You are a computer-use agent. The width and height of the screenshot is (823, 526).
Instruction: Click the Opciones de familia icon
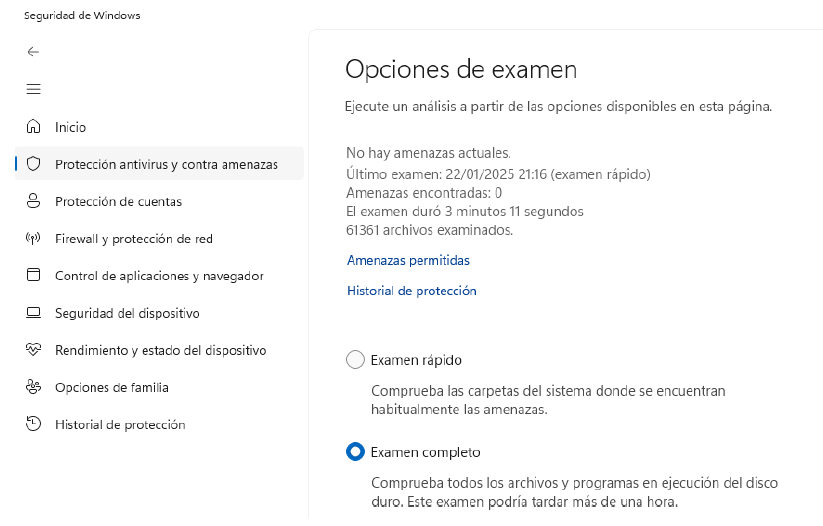pyautogui.click(x=33, y=387)
